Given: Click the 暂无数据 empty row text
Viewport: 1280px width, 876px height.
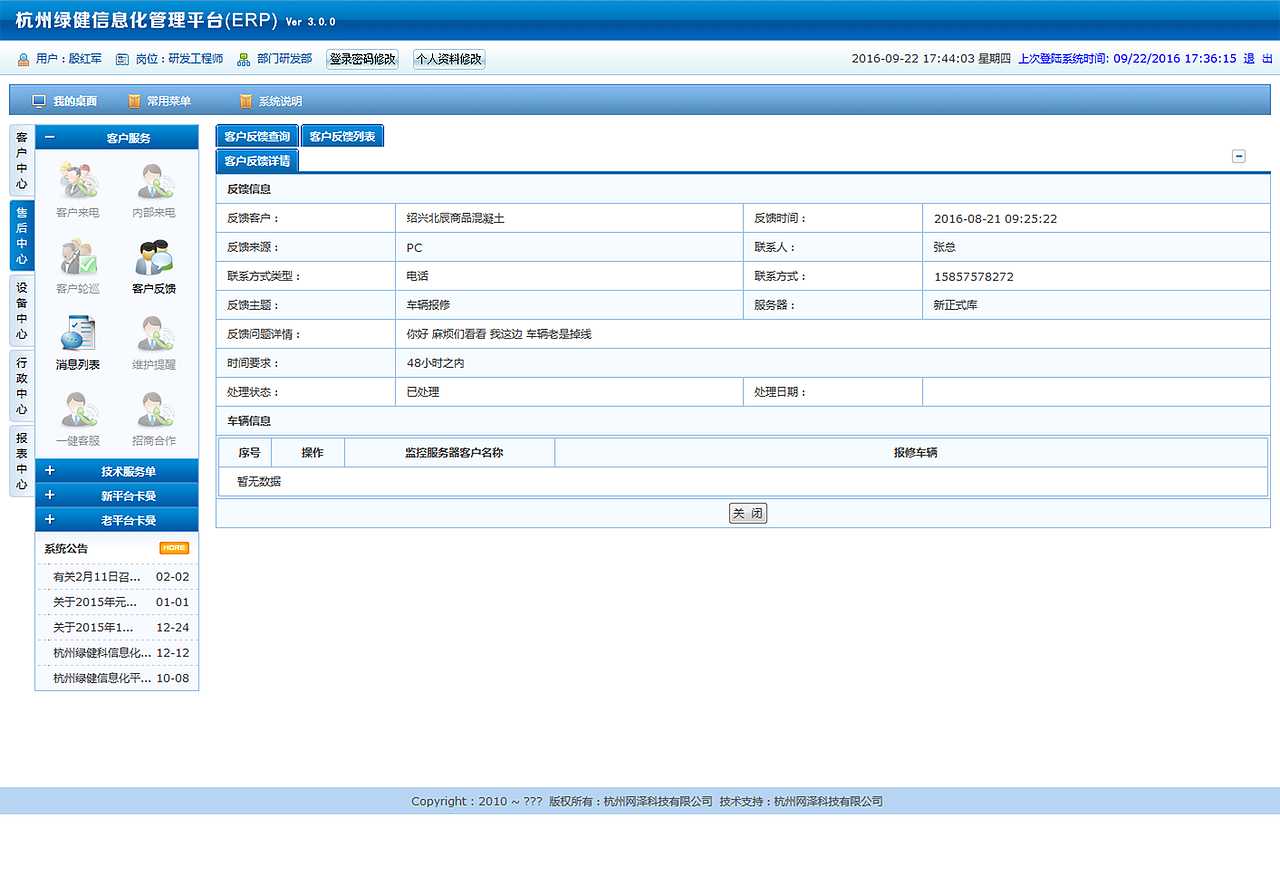Looking at the screenshot, I should click(259, 481).
